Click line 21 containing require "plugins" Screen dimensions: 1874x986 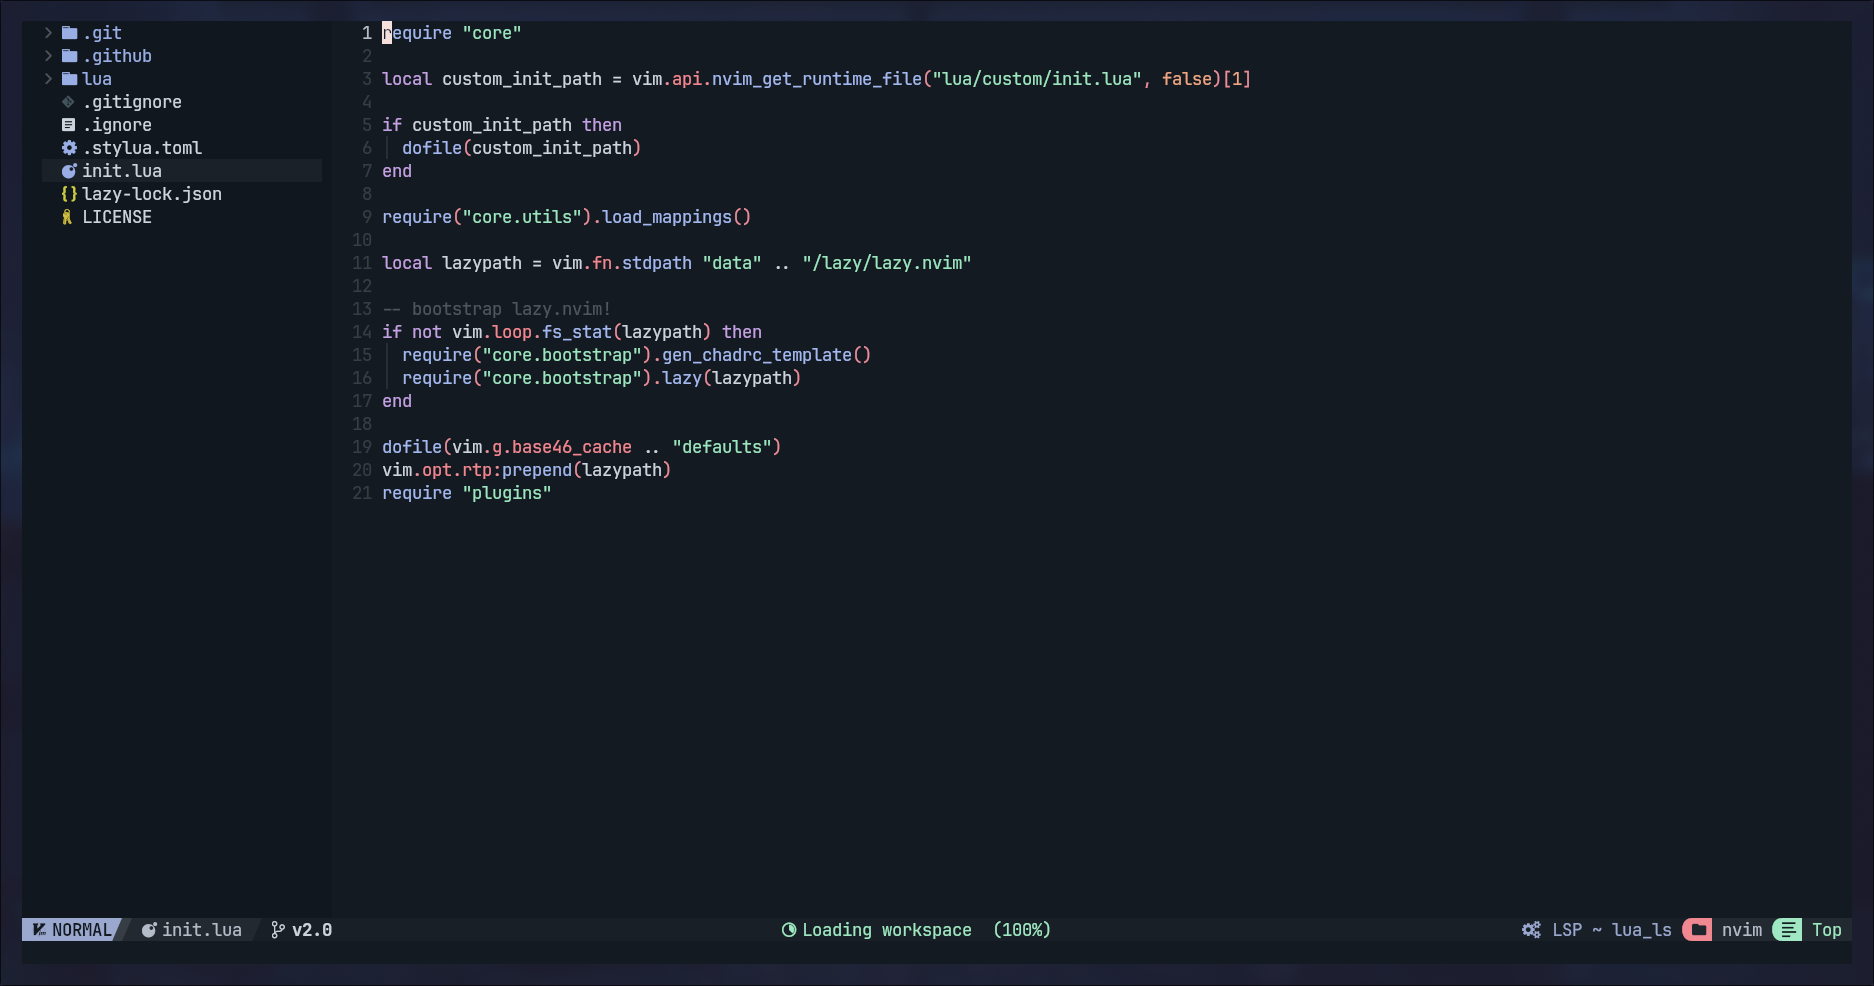tap(466, 493)
